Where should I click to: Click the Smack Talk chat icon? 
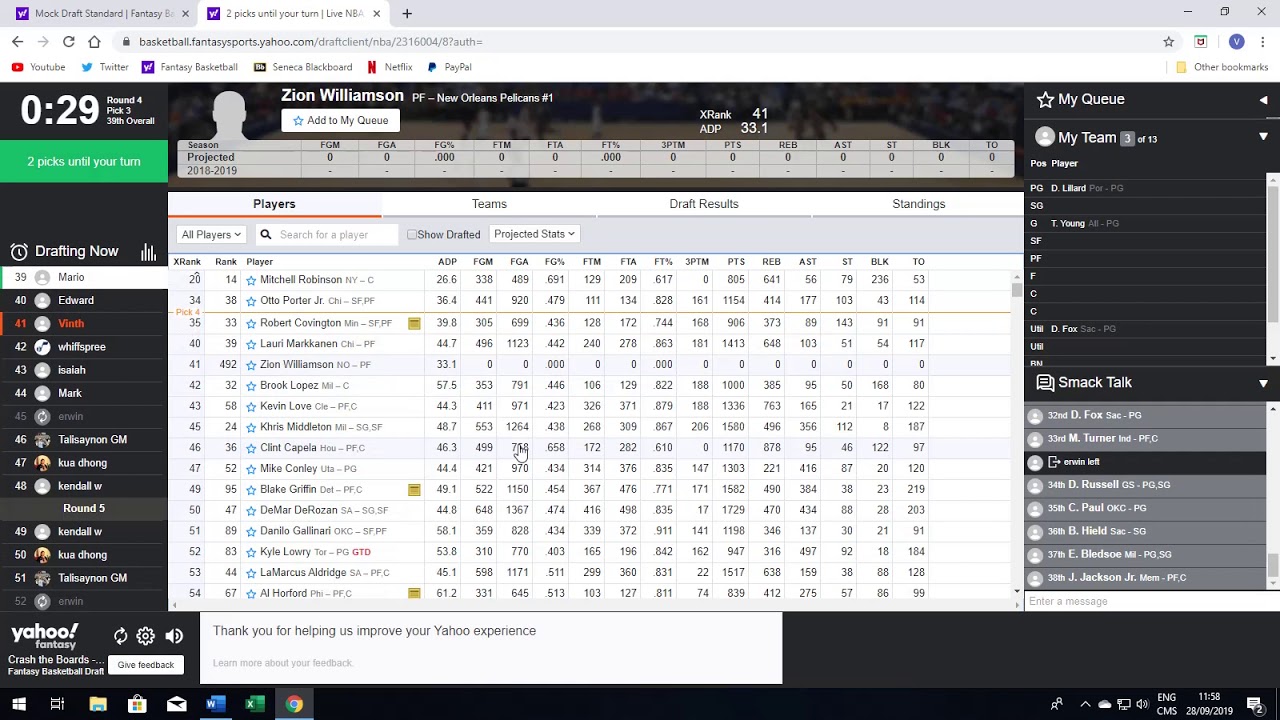pos(1045,383)
